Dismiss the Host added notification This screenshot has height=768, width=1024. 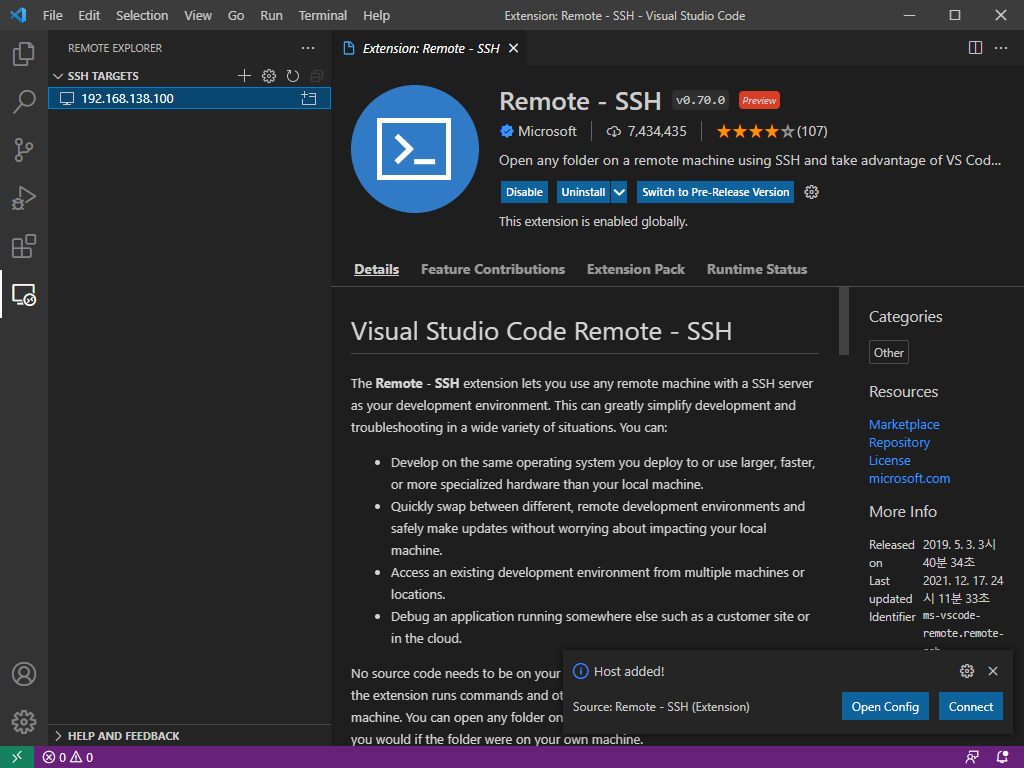click(x=993, y=671)
